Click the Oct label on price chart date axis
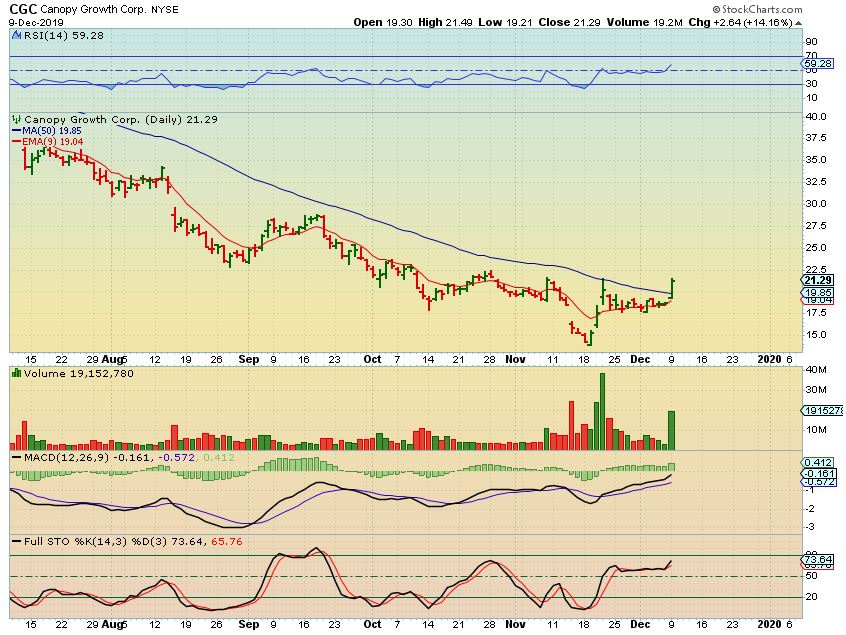The width and height of the screenshot is (846, 635). pos(372,359)
